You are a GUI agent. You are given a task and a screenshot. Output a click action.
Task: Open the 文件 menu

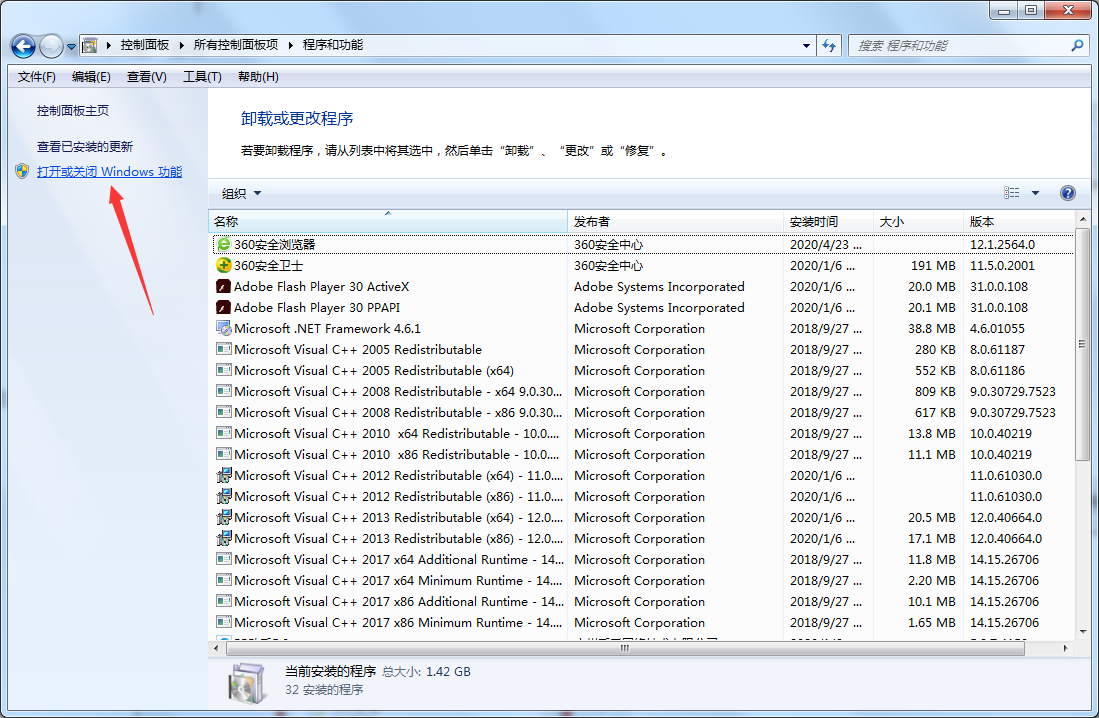click(36, 76)
